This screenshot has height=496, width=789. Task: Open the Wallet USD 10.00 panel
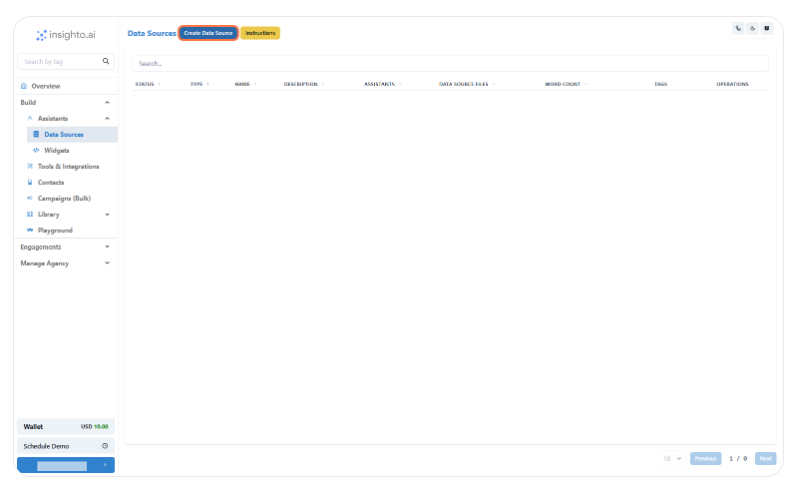[66, 427]
